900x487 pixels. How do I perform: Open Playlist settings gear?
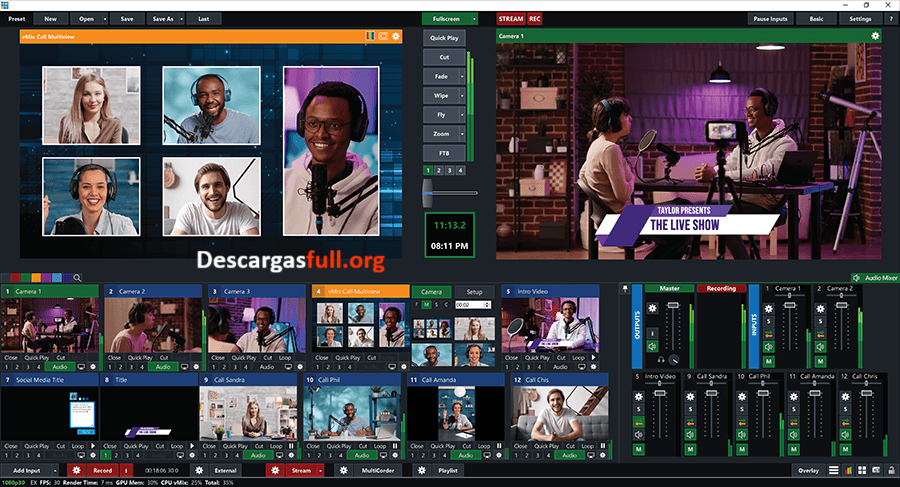(x=421, y=470)
